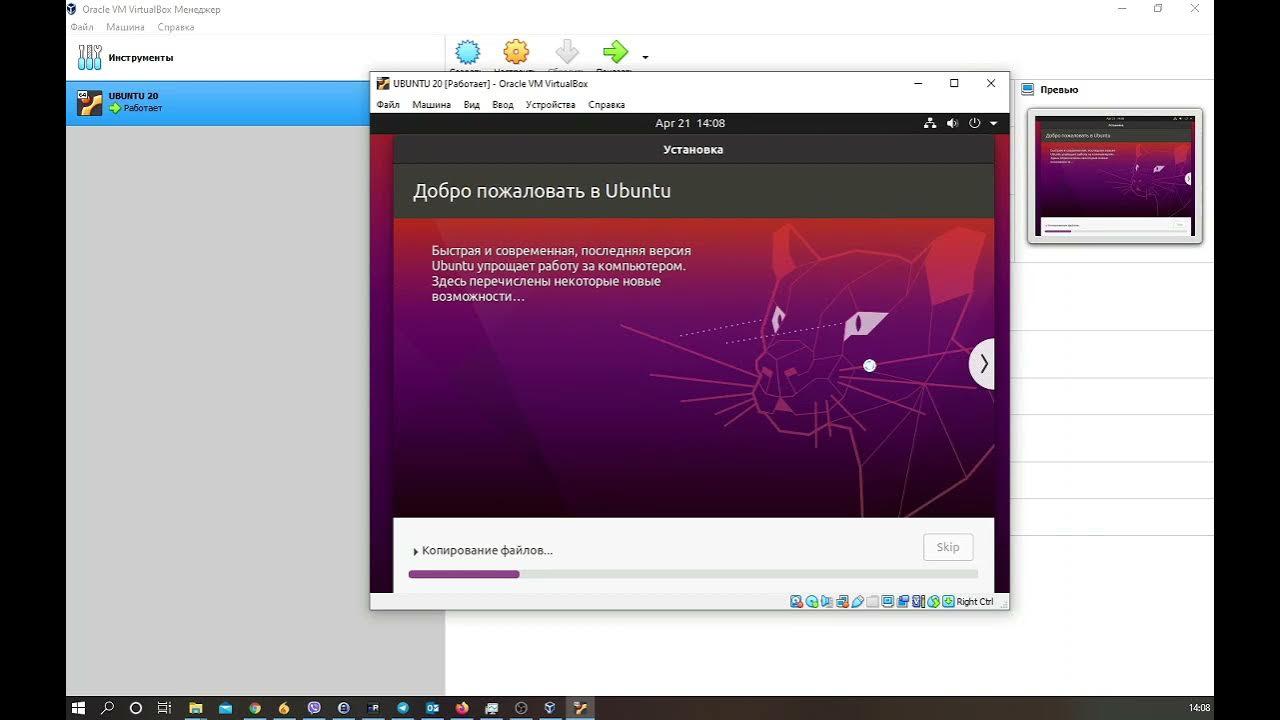
Task: Open Outlook from the taskbar
Action: (432, 708)
